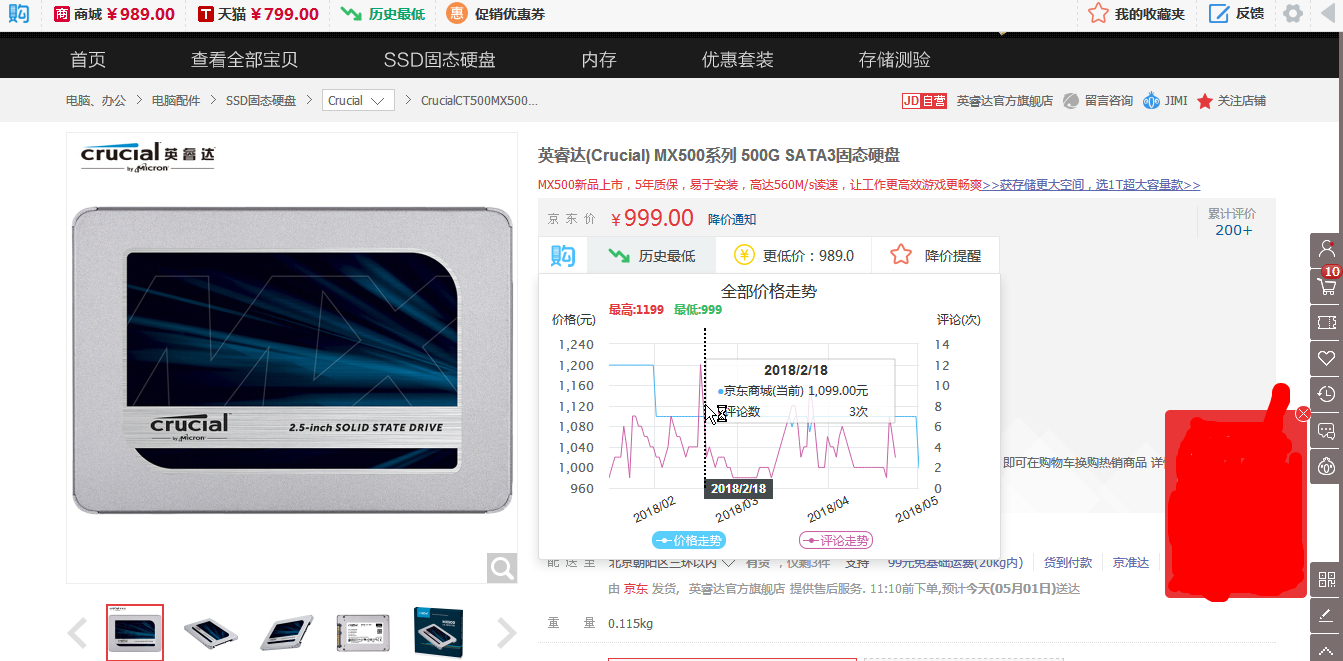
Task: Click 京准达 service link
Action: click(x=1131, y=563)
